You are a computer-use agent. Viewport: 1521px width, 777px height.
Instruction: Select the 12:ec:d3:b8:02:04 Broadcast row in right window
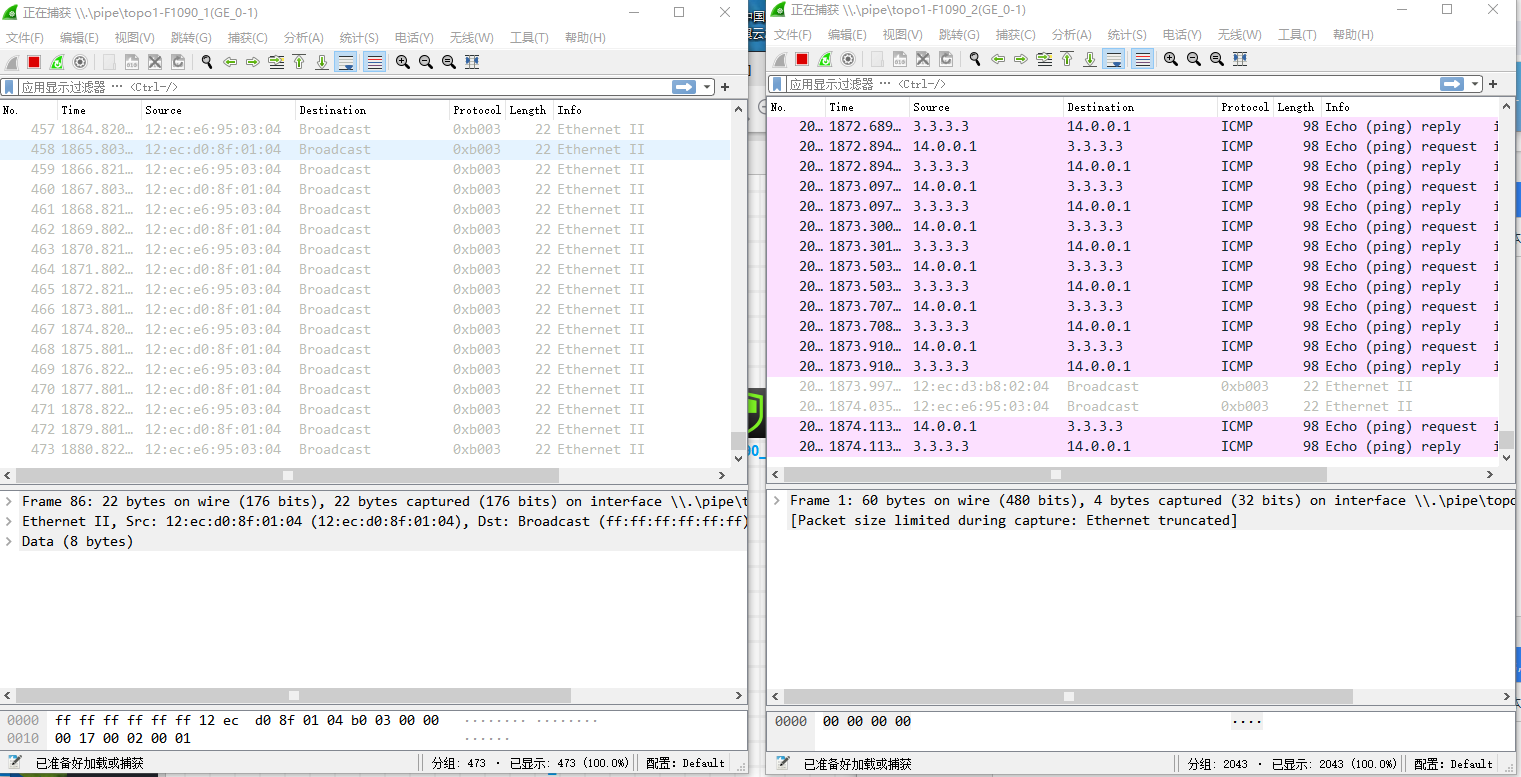[1133, 386]
